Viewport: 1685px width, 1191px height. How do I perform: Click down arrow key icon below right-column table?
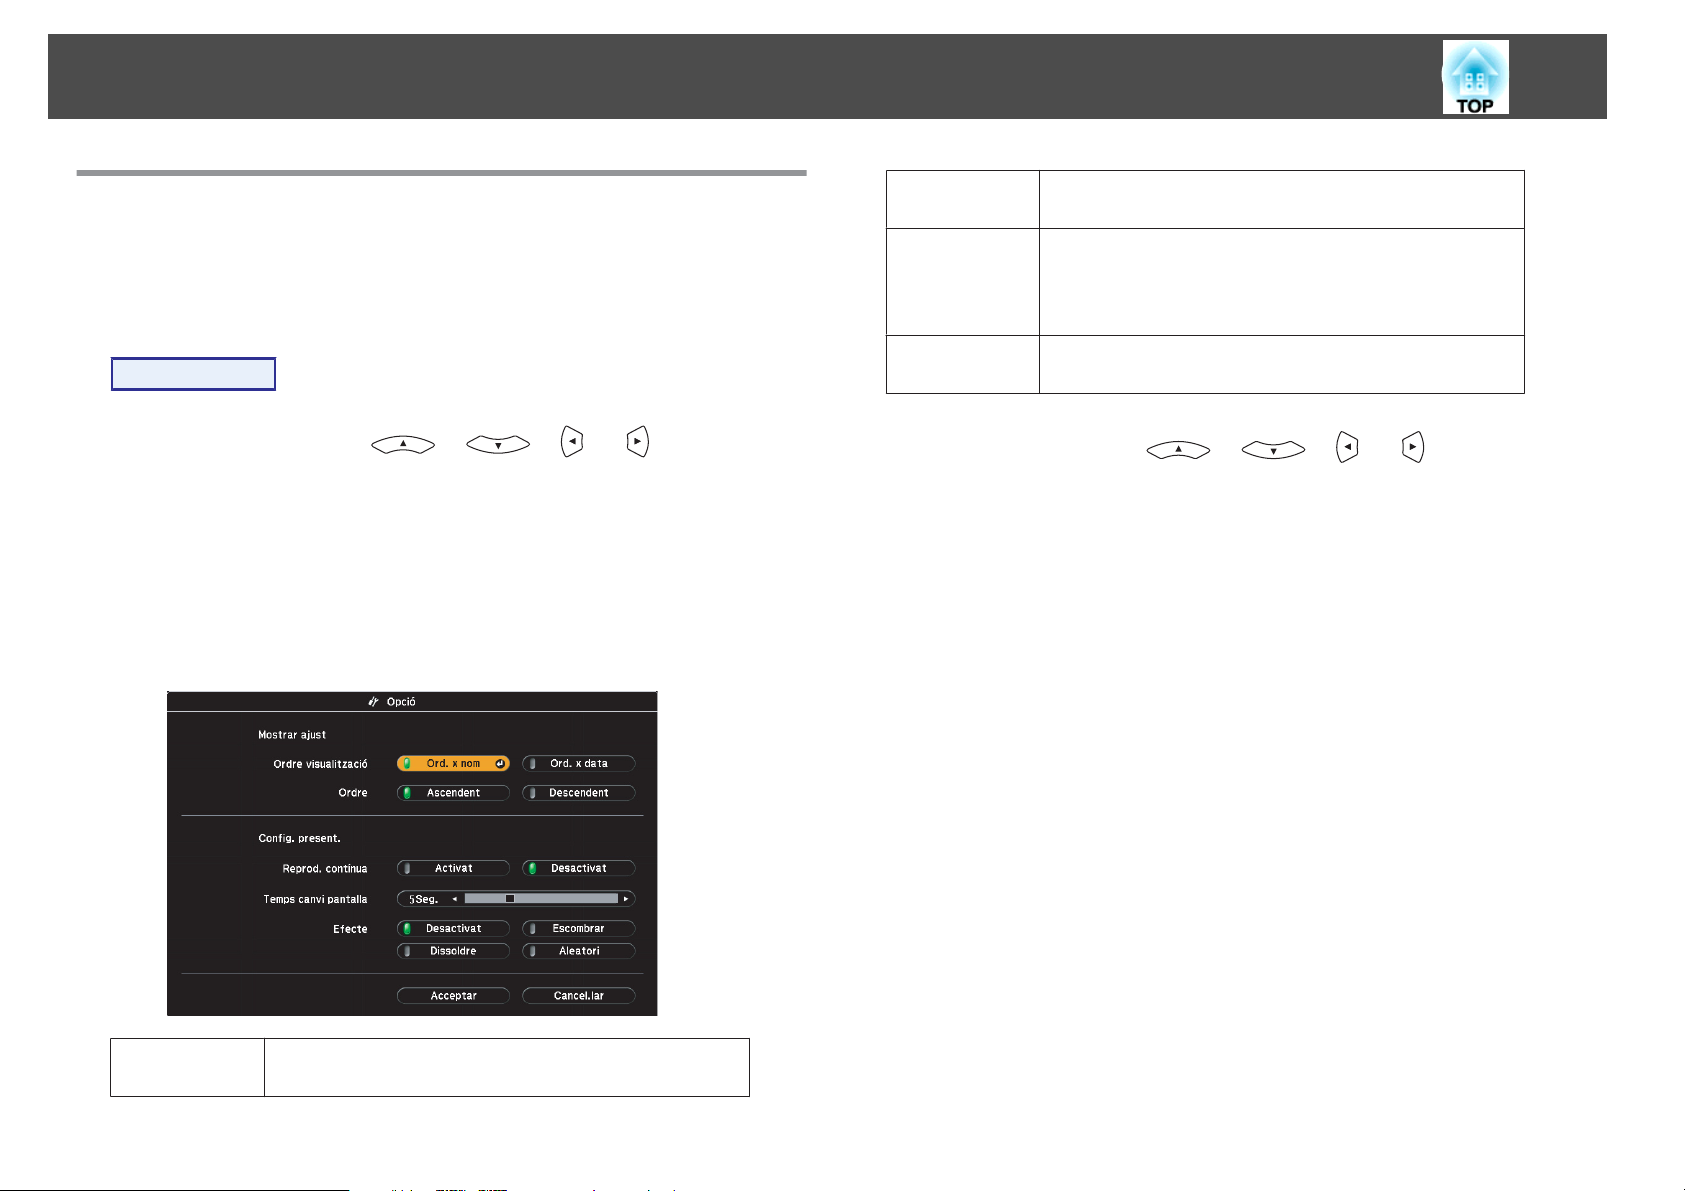point(1273,451)
